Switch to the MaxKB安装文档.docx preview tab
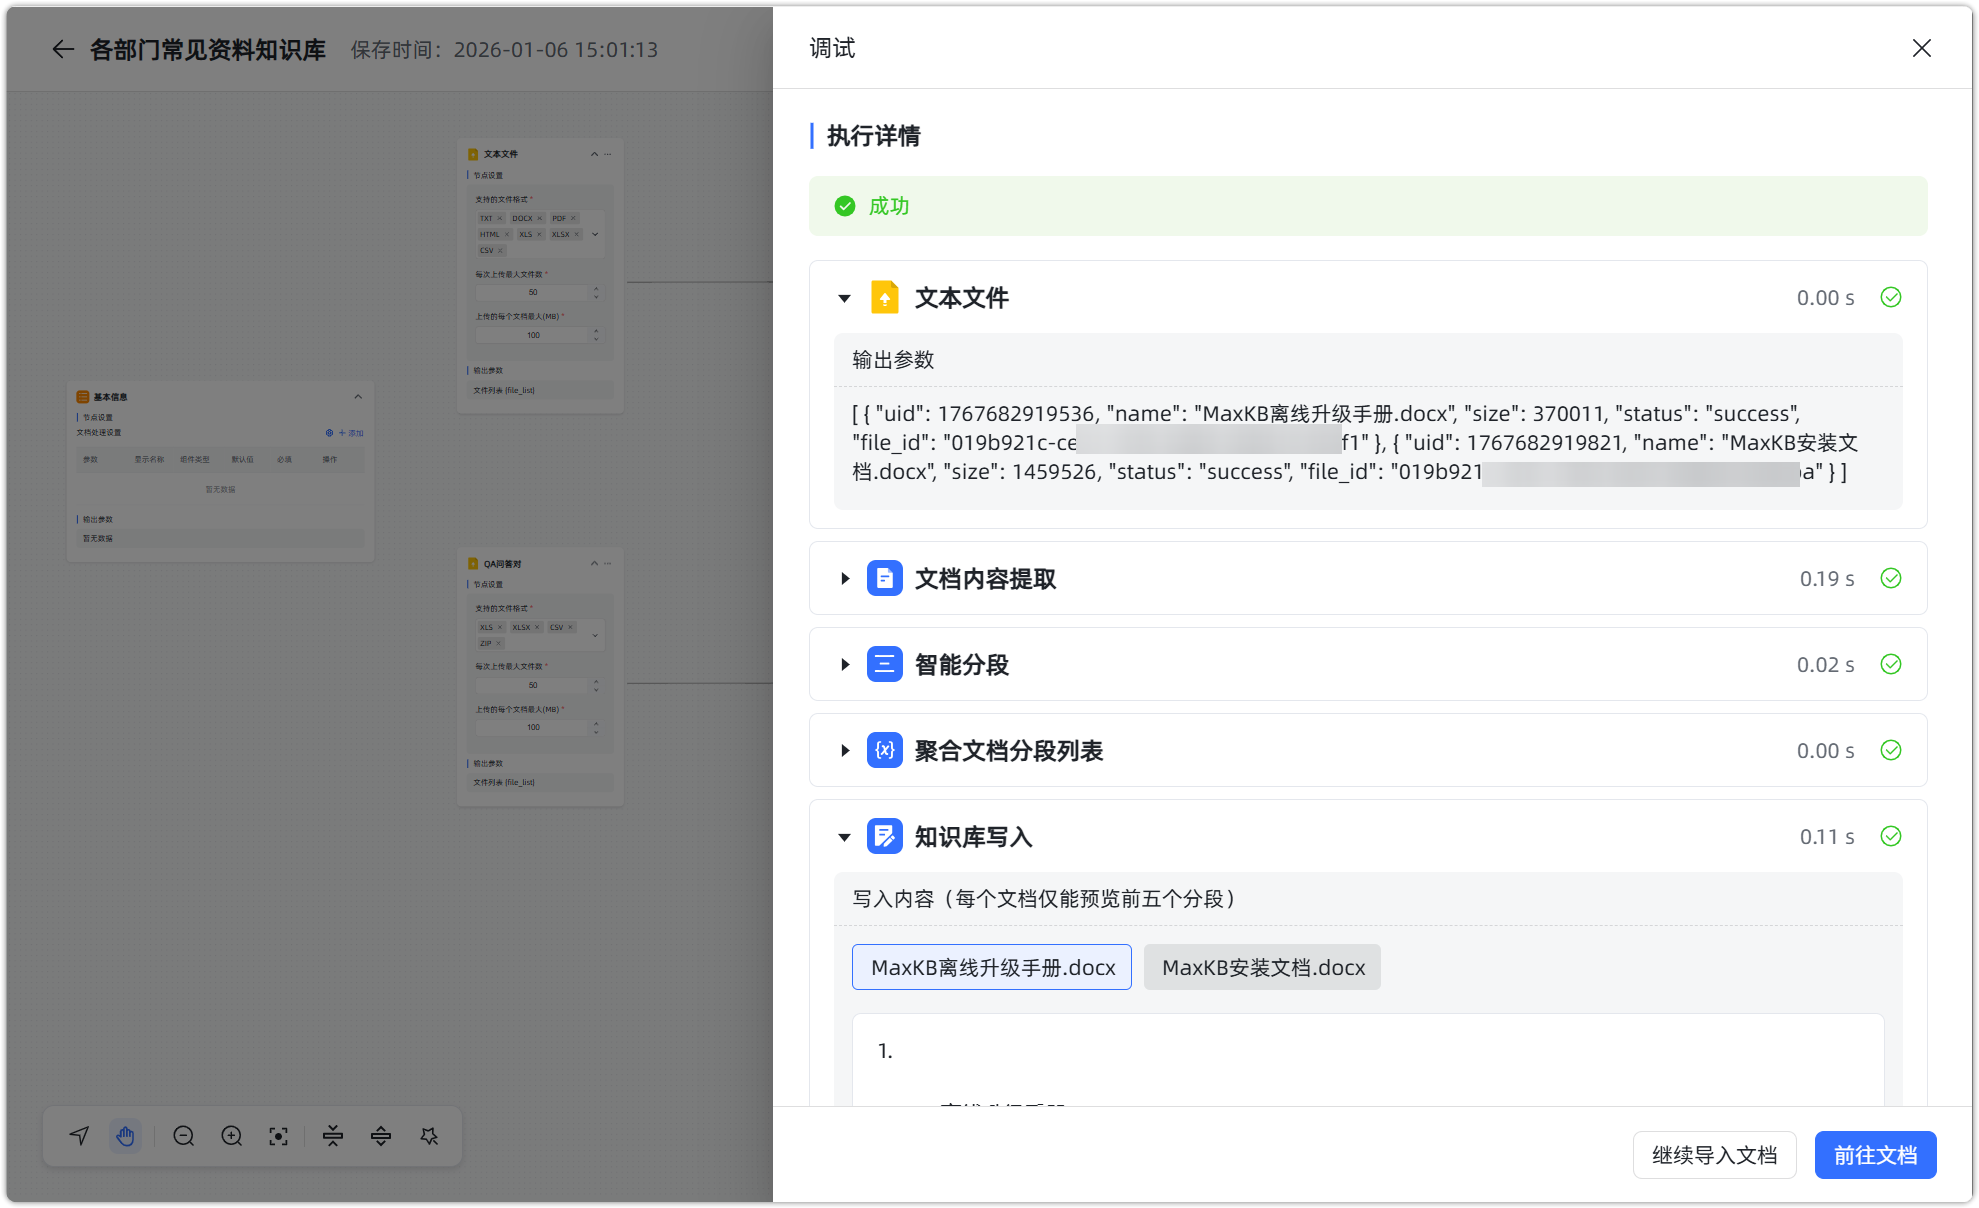The height and width of the screenshot is (1208, 1979). pyautogui.click(x=1262, y=967)
